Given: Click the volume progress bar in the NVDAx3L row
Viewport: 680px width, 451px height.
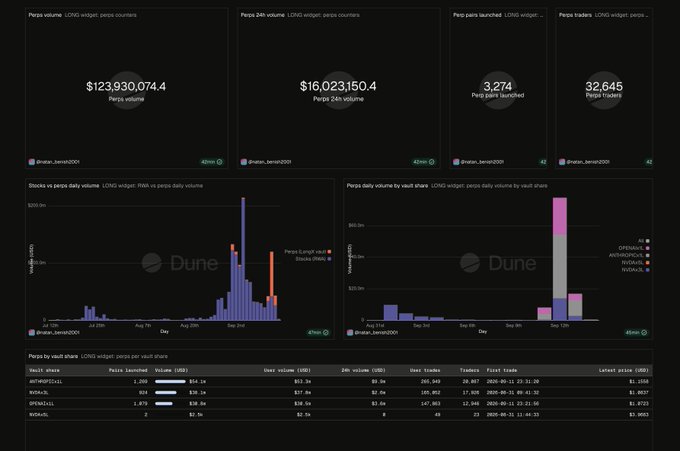Looking at the screenshot, I should click(x=166, y=392).
